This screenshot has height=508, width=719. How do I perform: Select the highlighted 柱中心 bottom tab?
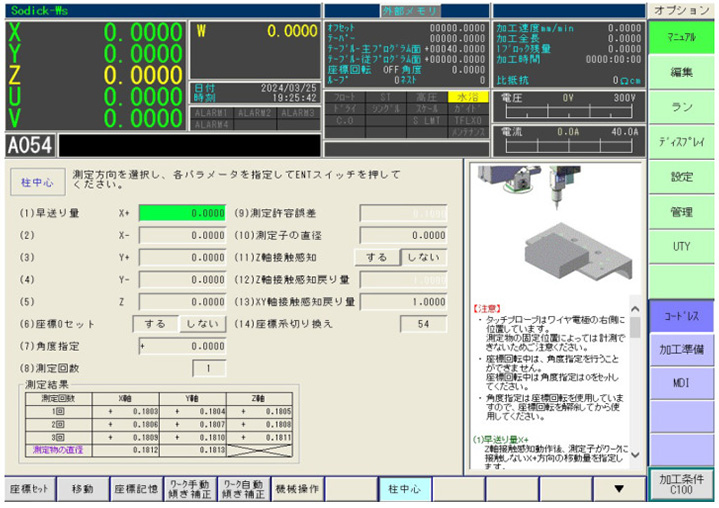point(404,489)
